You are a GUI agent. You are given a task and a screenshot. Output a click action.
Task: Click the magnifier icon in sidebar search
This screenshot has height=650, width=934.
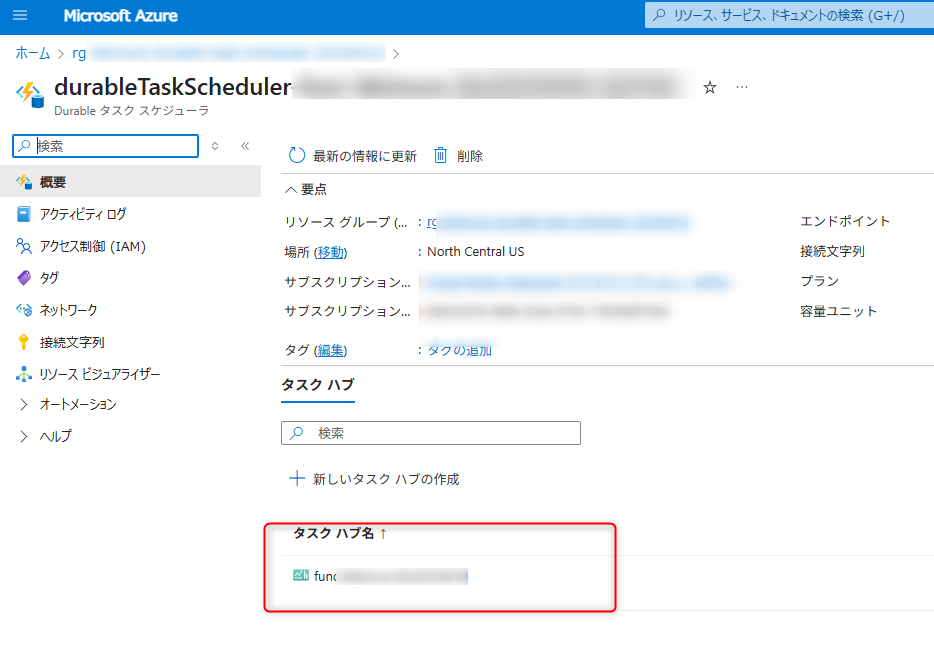point(24,145)
